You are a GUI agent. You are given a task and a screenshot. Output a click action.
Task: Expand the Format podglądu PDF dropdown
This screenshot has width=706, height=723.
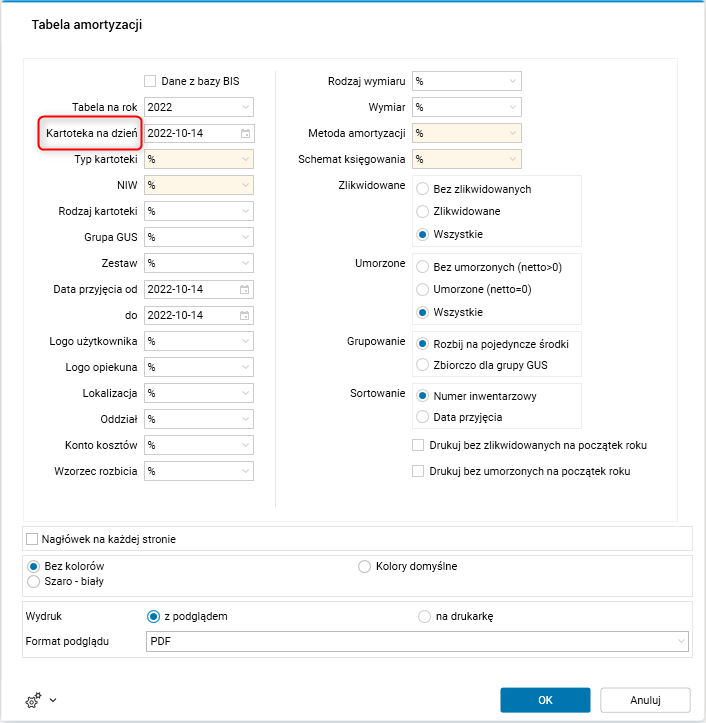(681, 641)
